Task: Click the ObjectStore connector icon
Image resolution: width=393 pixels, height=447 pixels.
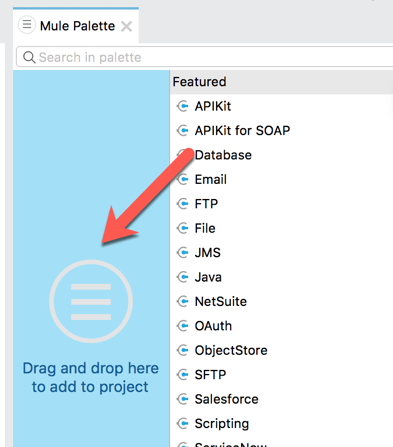Action: point(183,350)
